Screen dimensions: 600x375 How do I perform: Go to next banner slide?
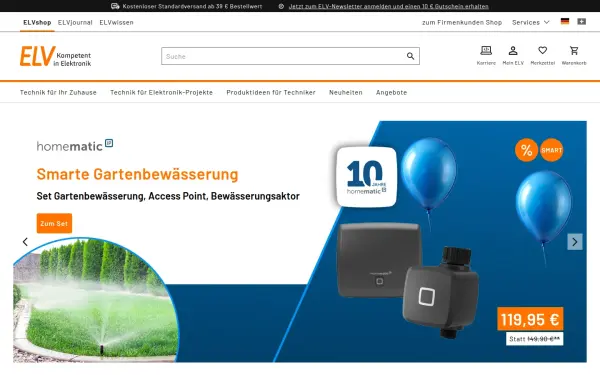(575, 242)
